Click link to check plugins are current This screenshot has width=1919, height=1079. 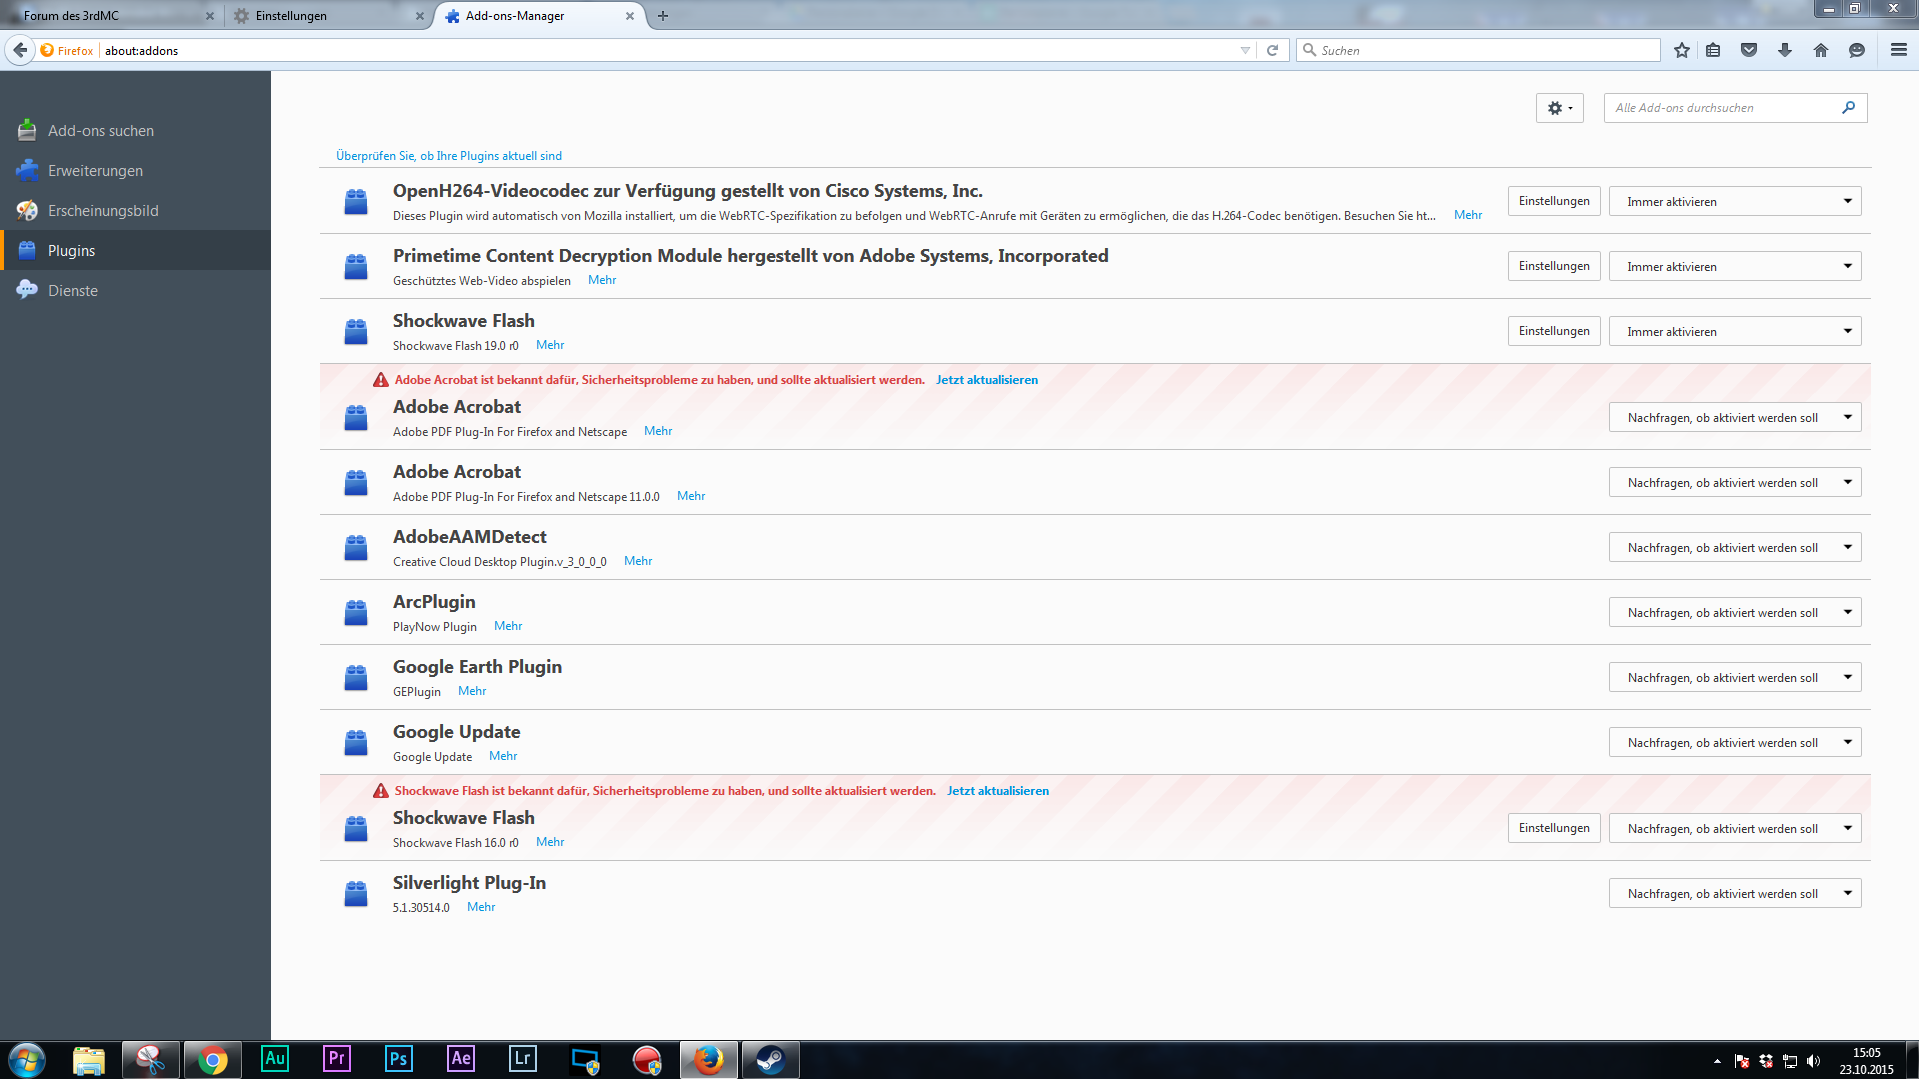tap(449, 156)
